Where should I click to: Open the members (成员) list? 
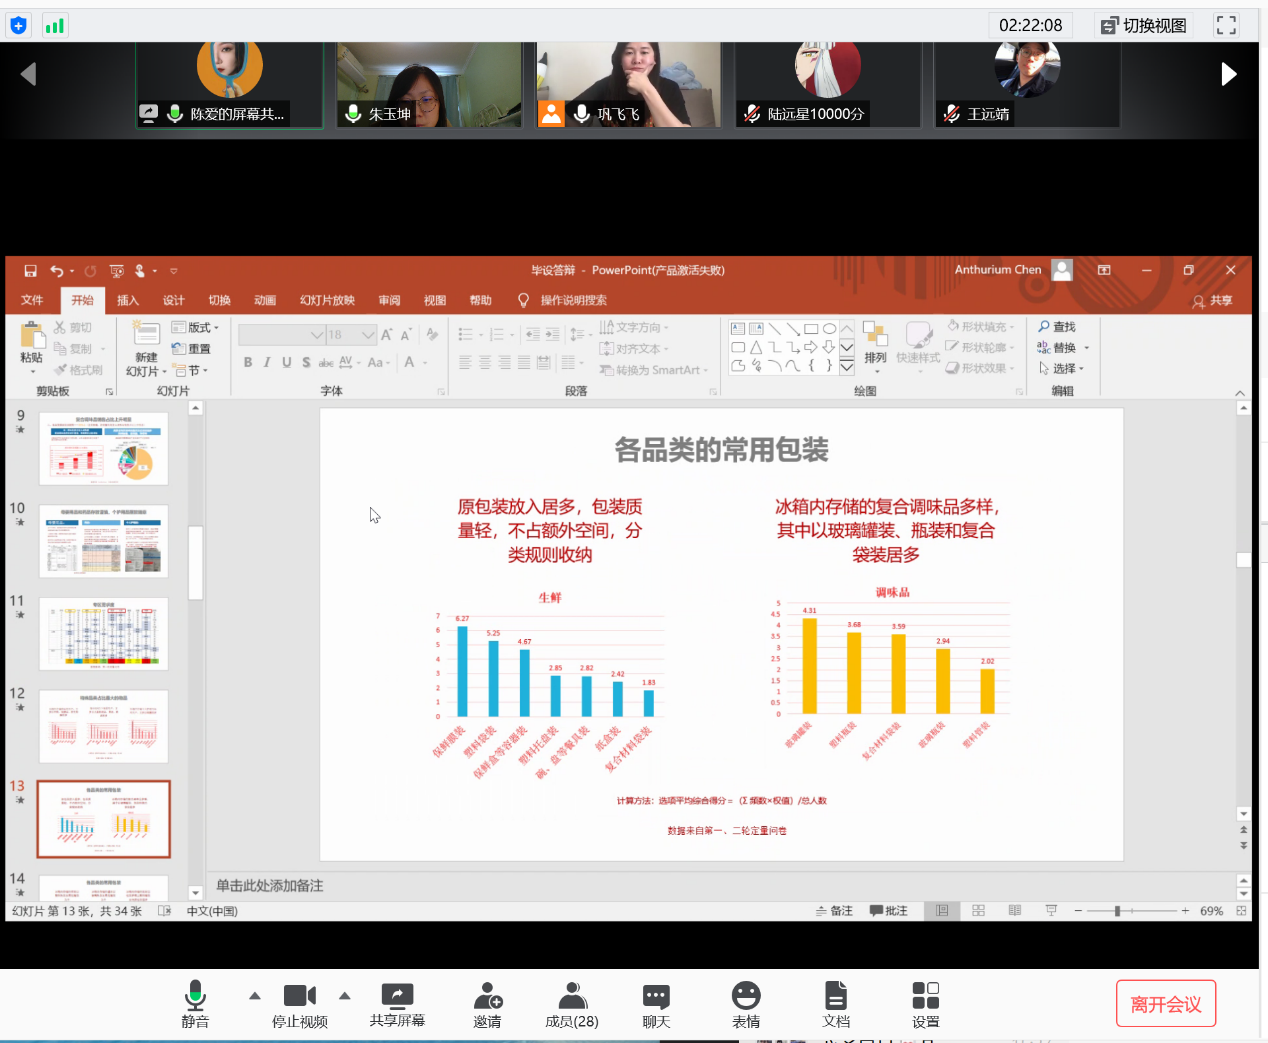[572, 996]
